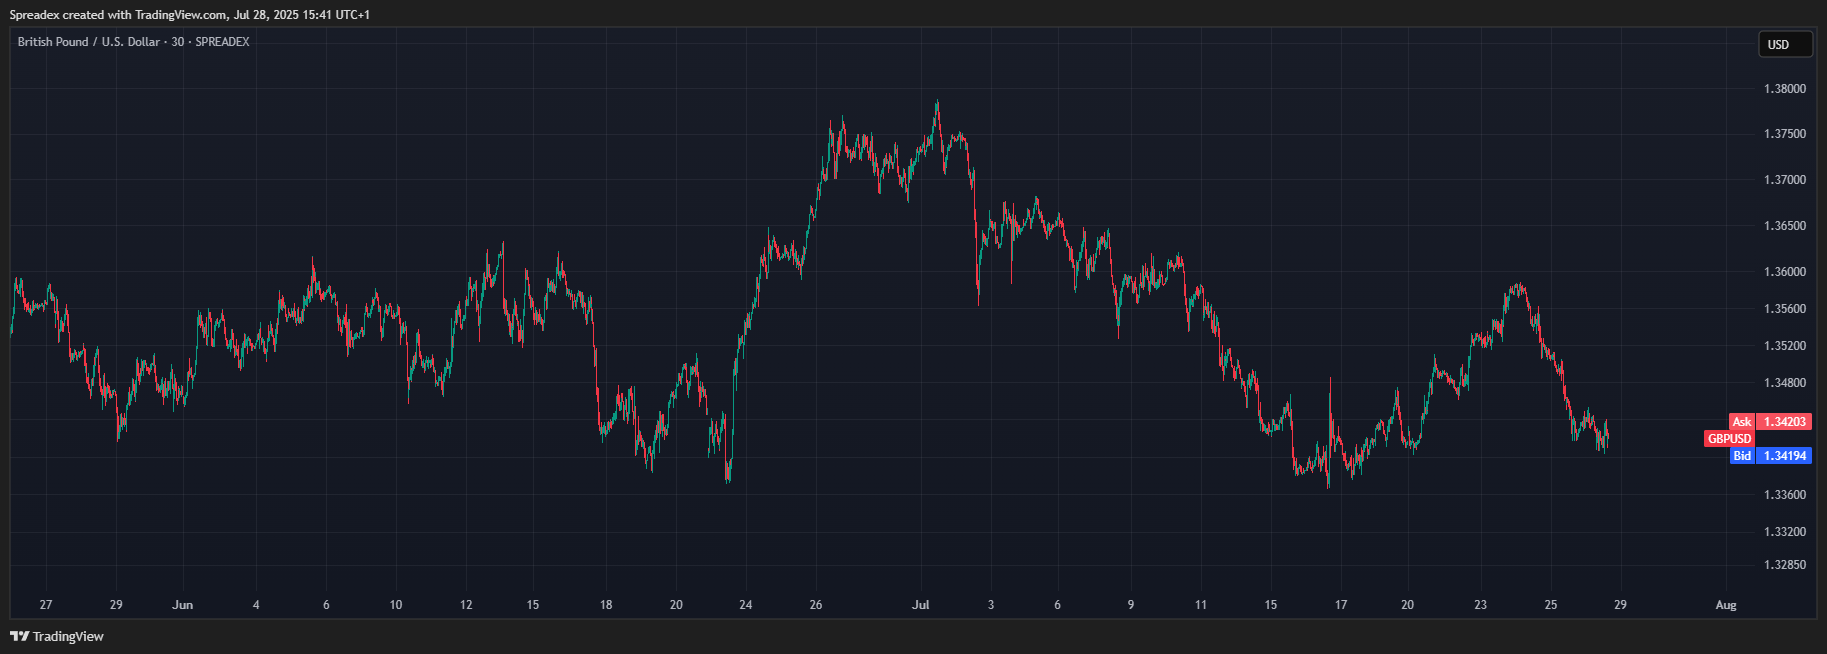Click the 1.36500 price axis label
1827x654 pixels.
[1785, 226]
